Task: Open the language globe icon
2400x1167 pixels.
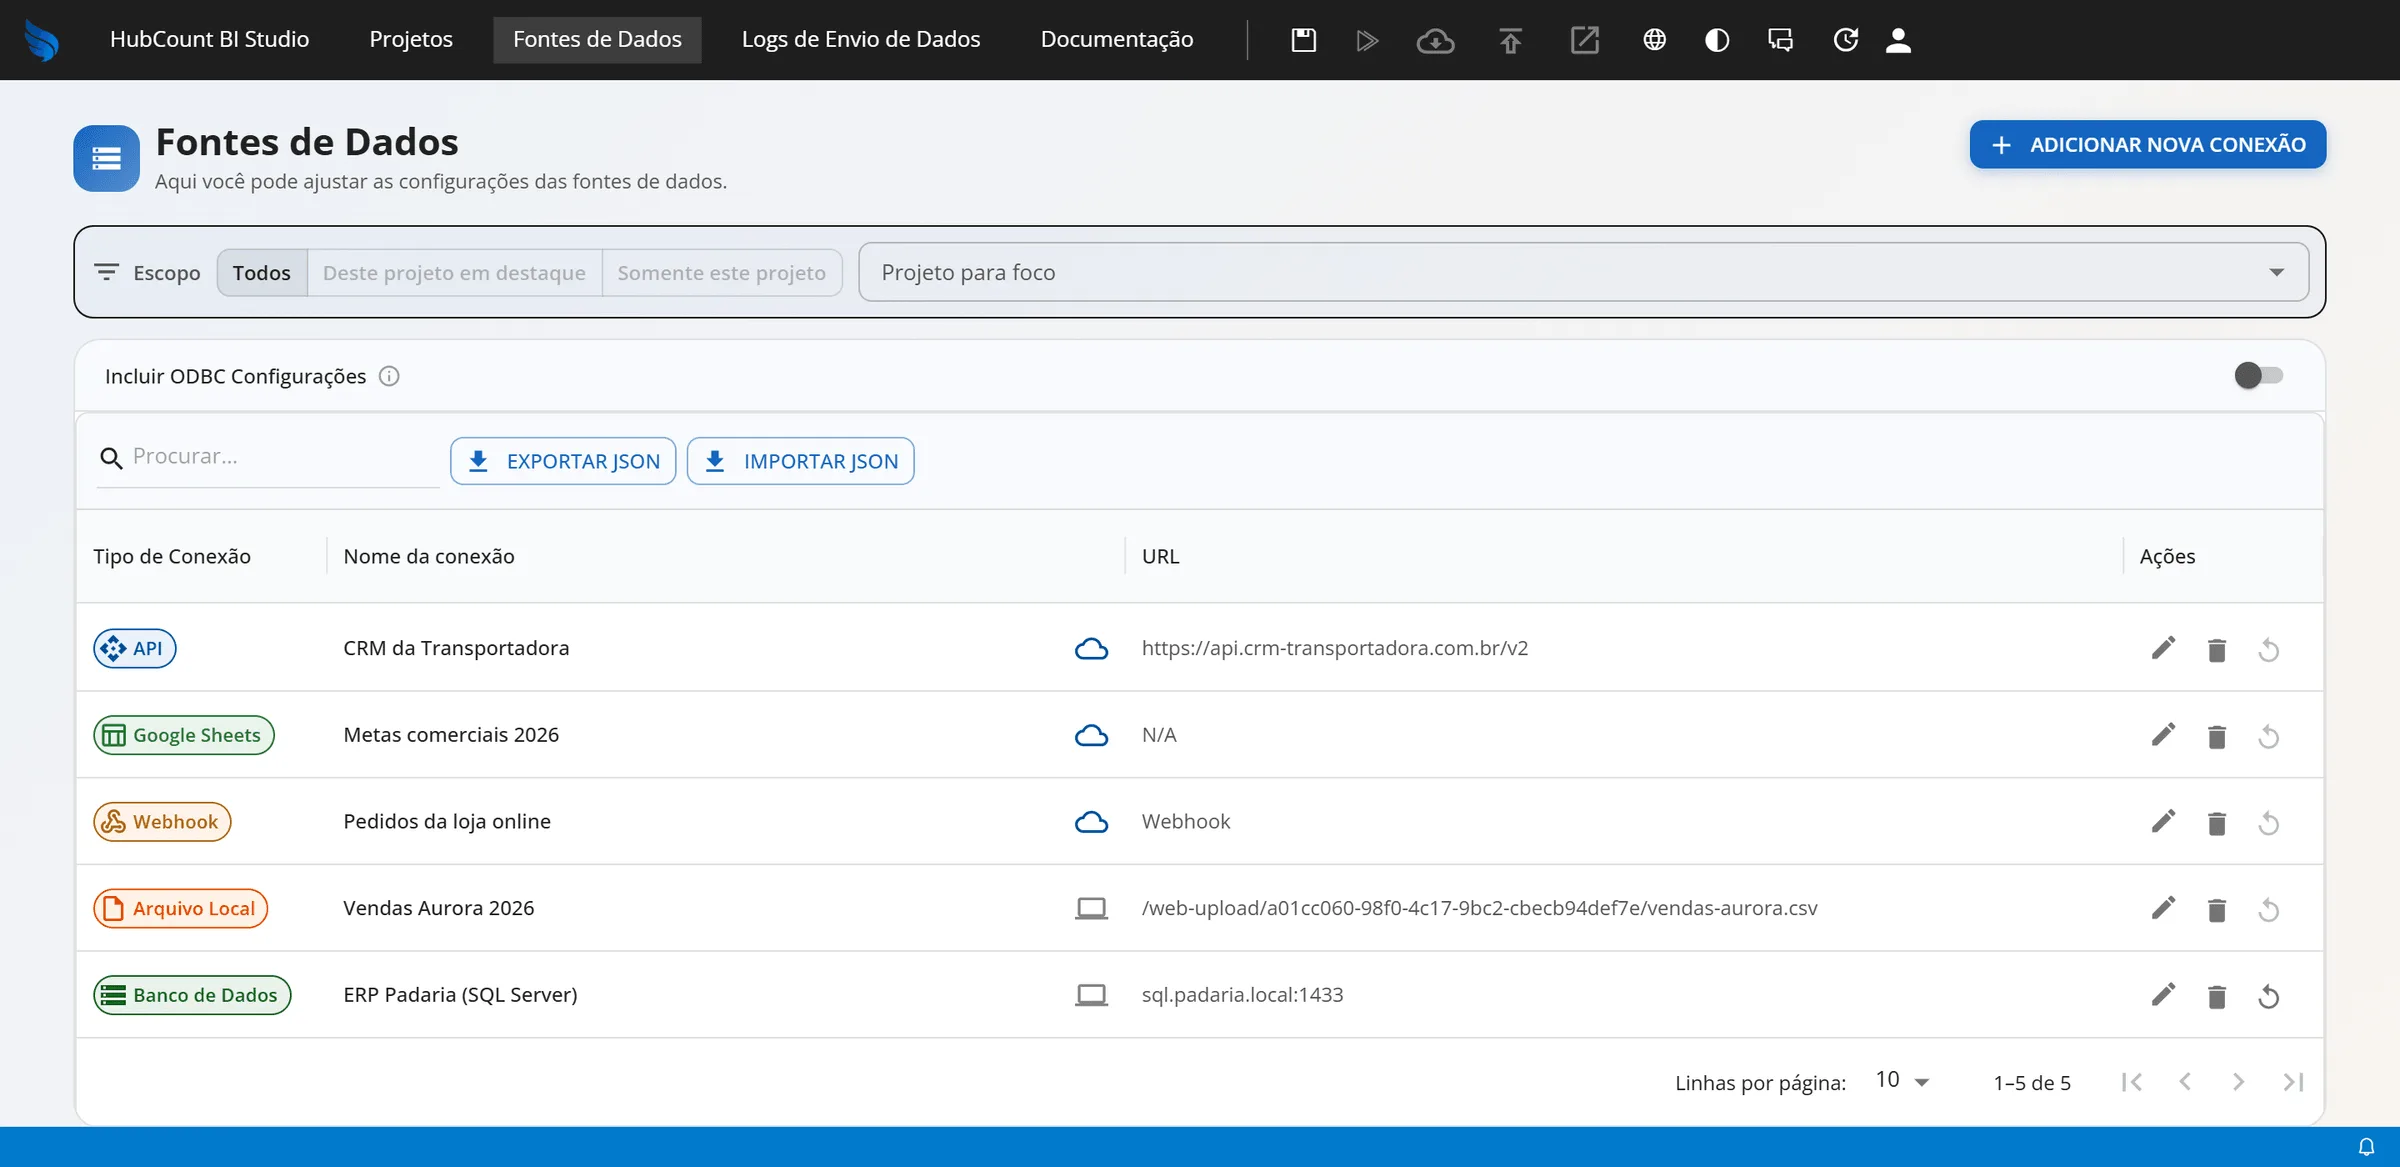Action: (x=1654, y=40)
